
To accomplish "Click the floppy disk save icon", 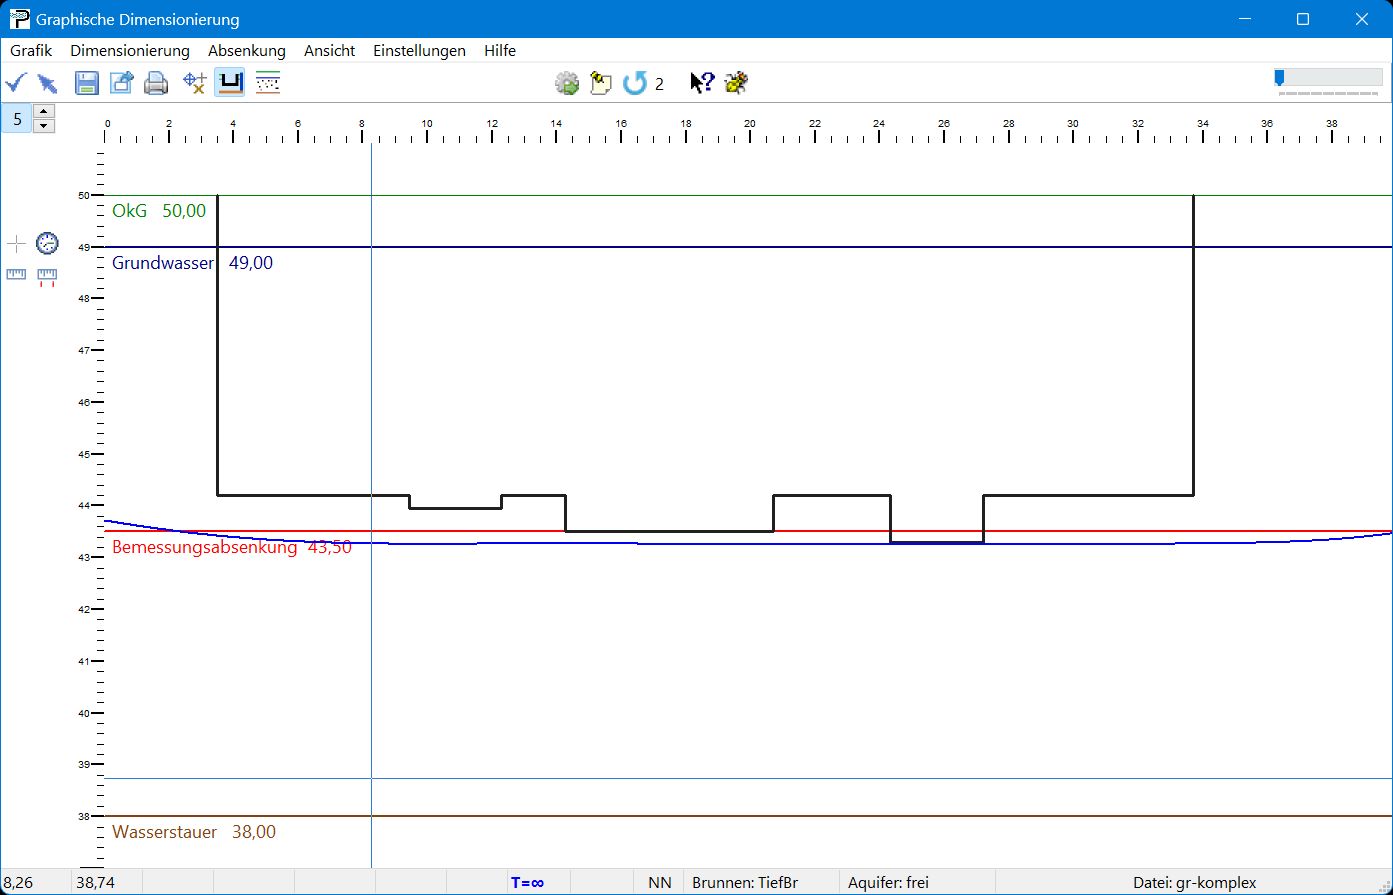I will pos(87,83).
